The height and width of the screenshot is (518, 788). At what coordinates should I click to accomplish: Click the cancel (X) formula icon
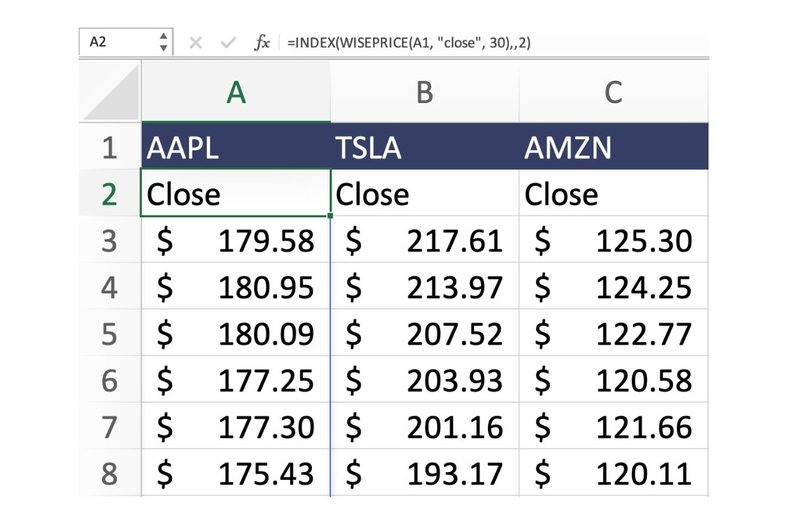pyautogui.click(x=196, y=43)
